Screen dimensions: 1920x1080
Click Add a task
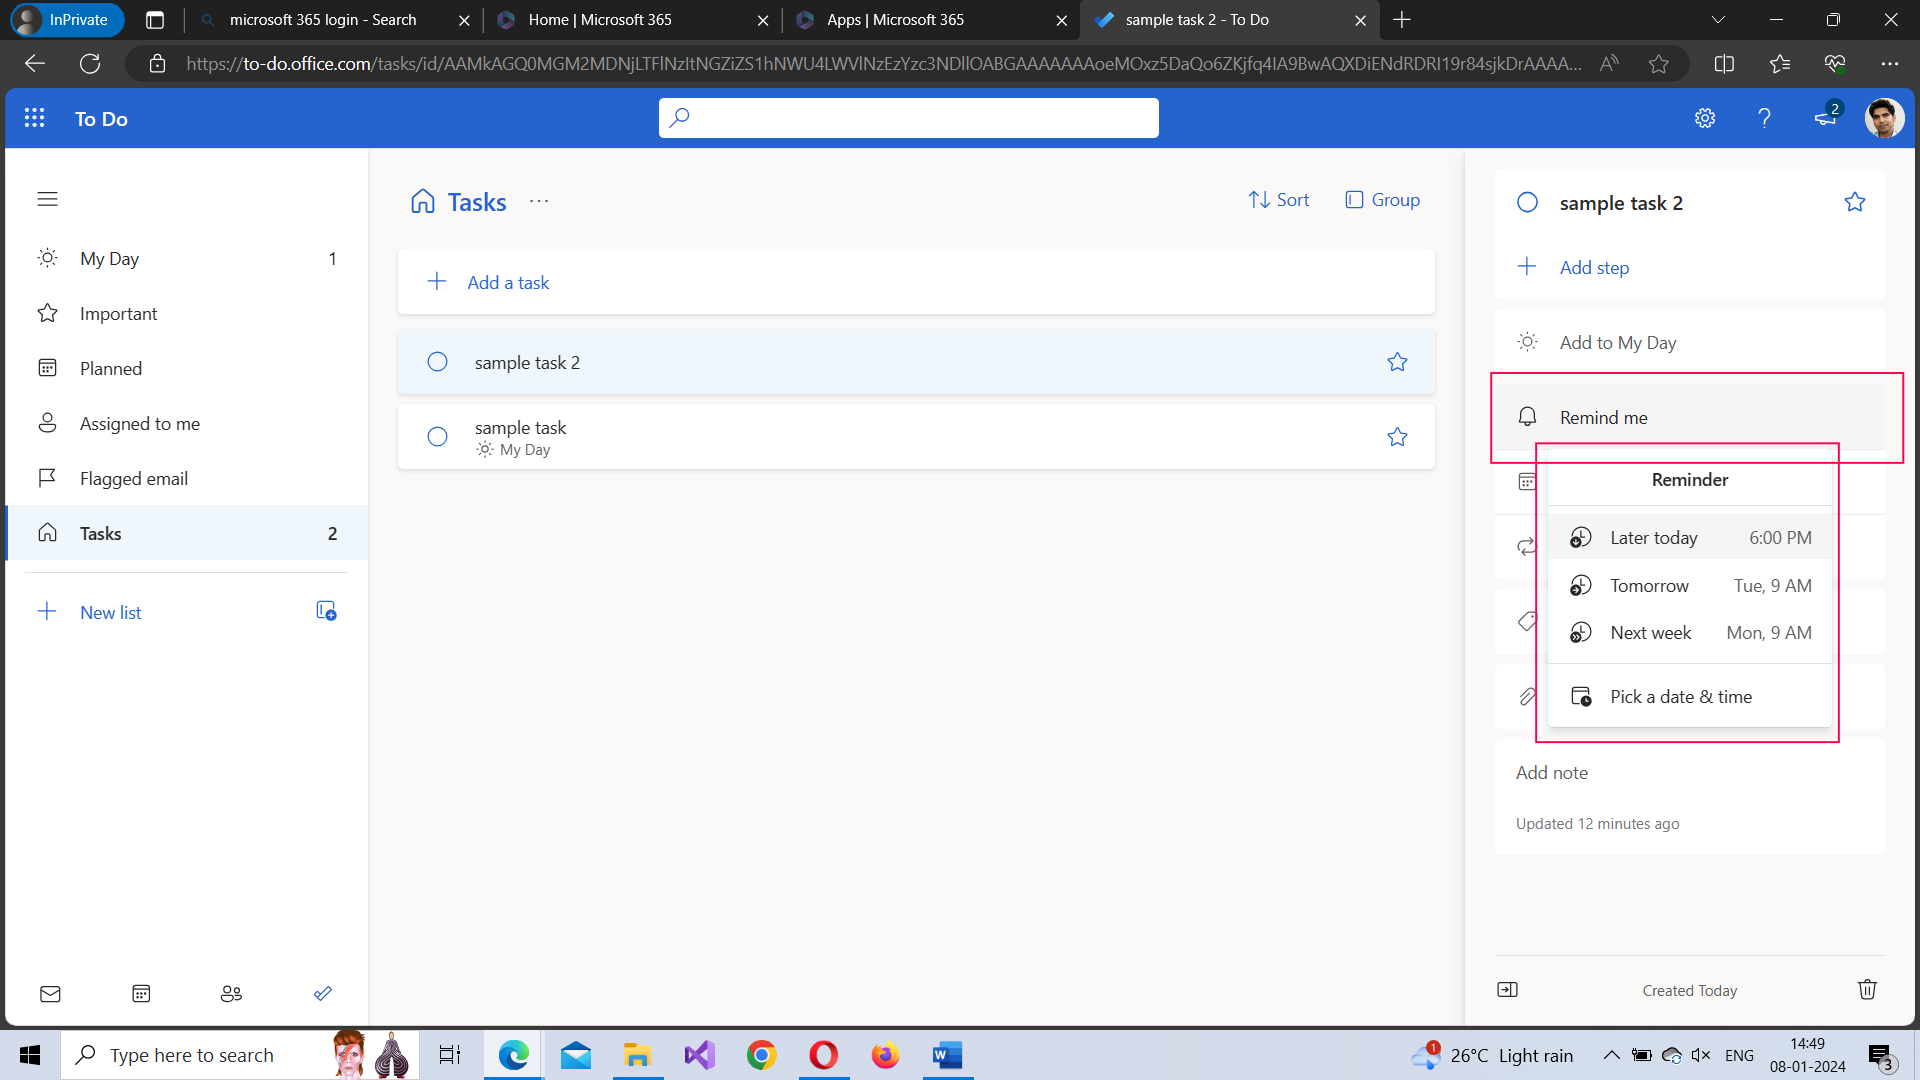click(x=508, y=282)
